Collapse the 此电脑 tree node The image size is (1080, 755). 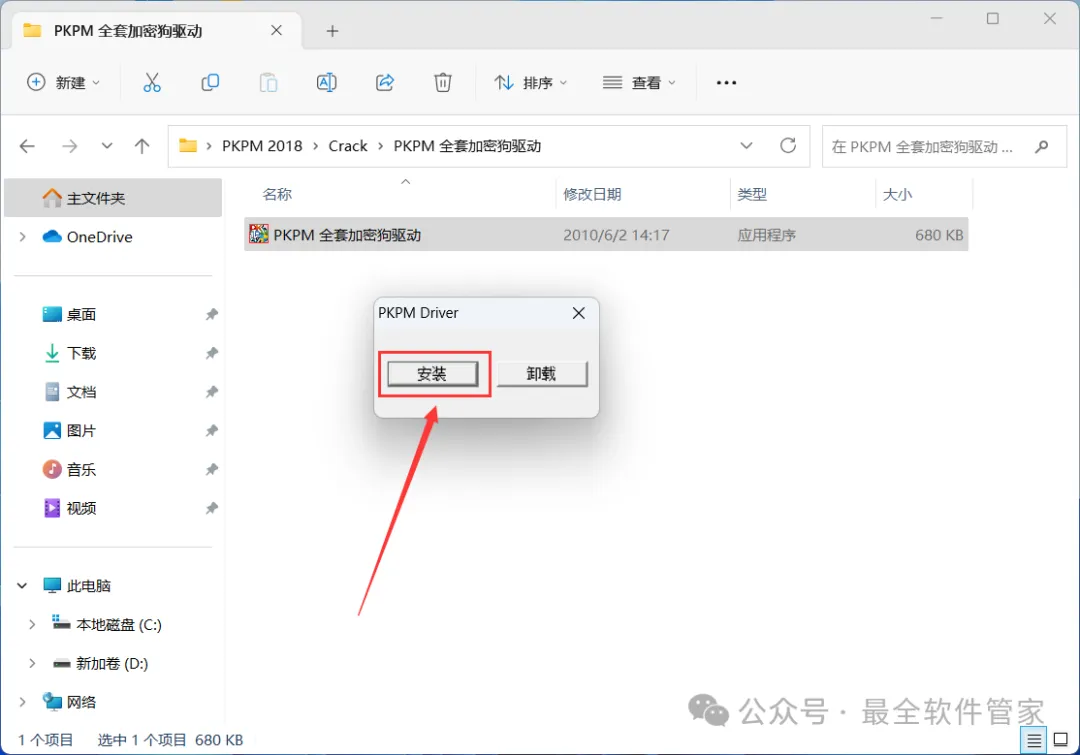pyautogui.click(x=22, y=586)
